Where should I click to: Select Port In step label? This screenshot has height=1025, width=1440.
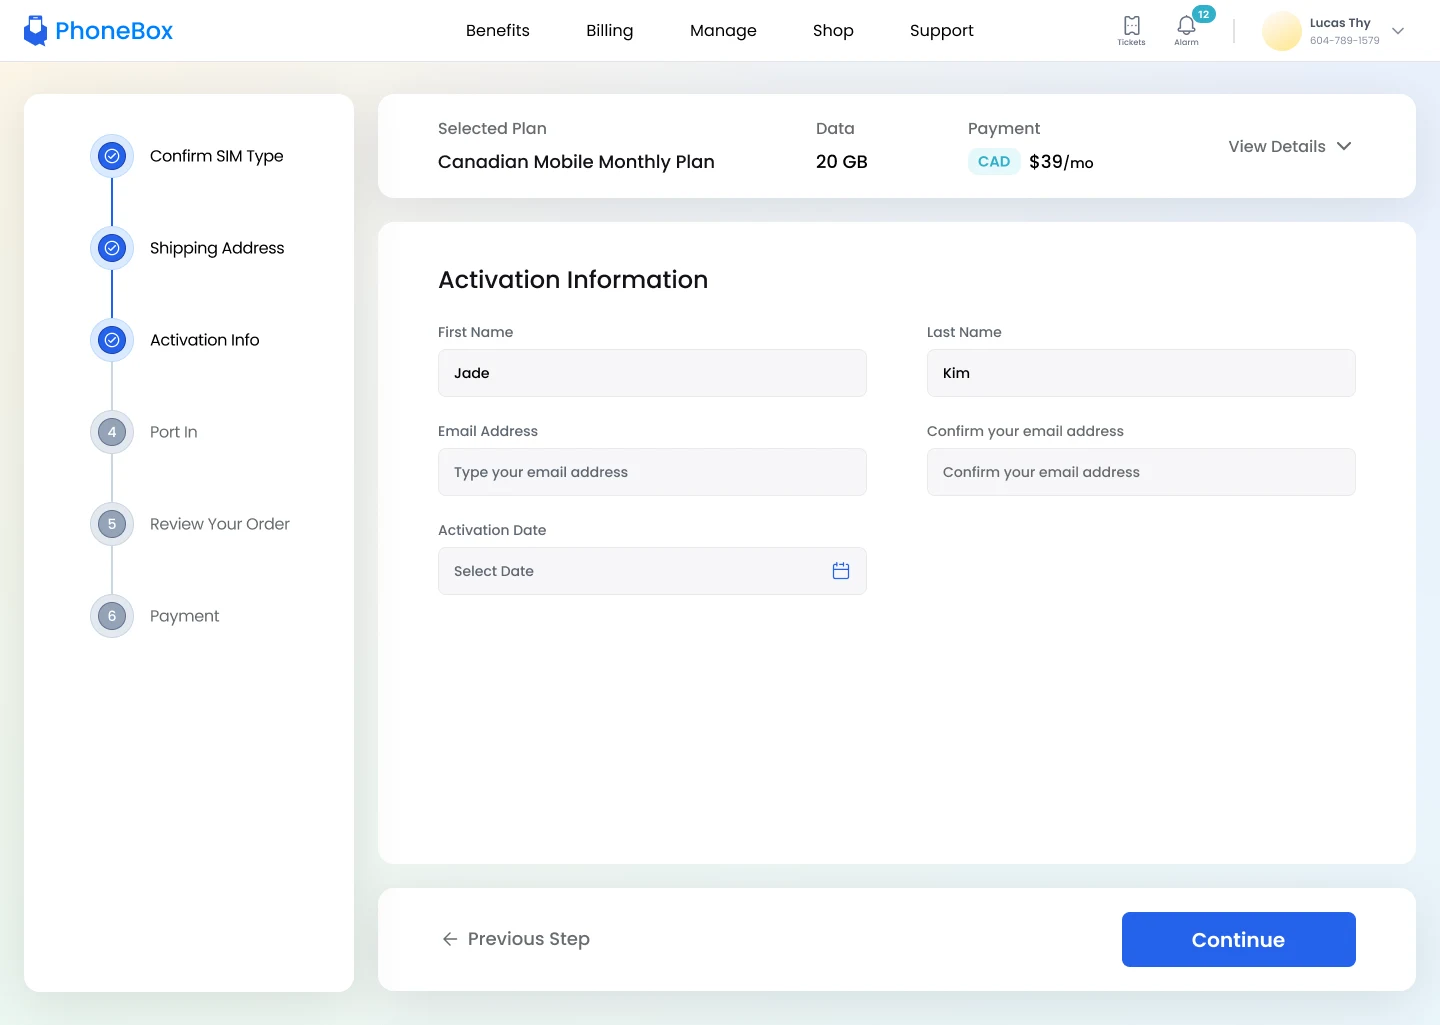tap(174, 432)
